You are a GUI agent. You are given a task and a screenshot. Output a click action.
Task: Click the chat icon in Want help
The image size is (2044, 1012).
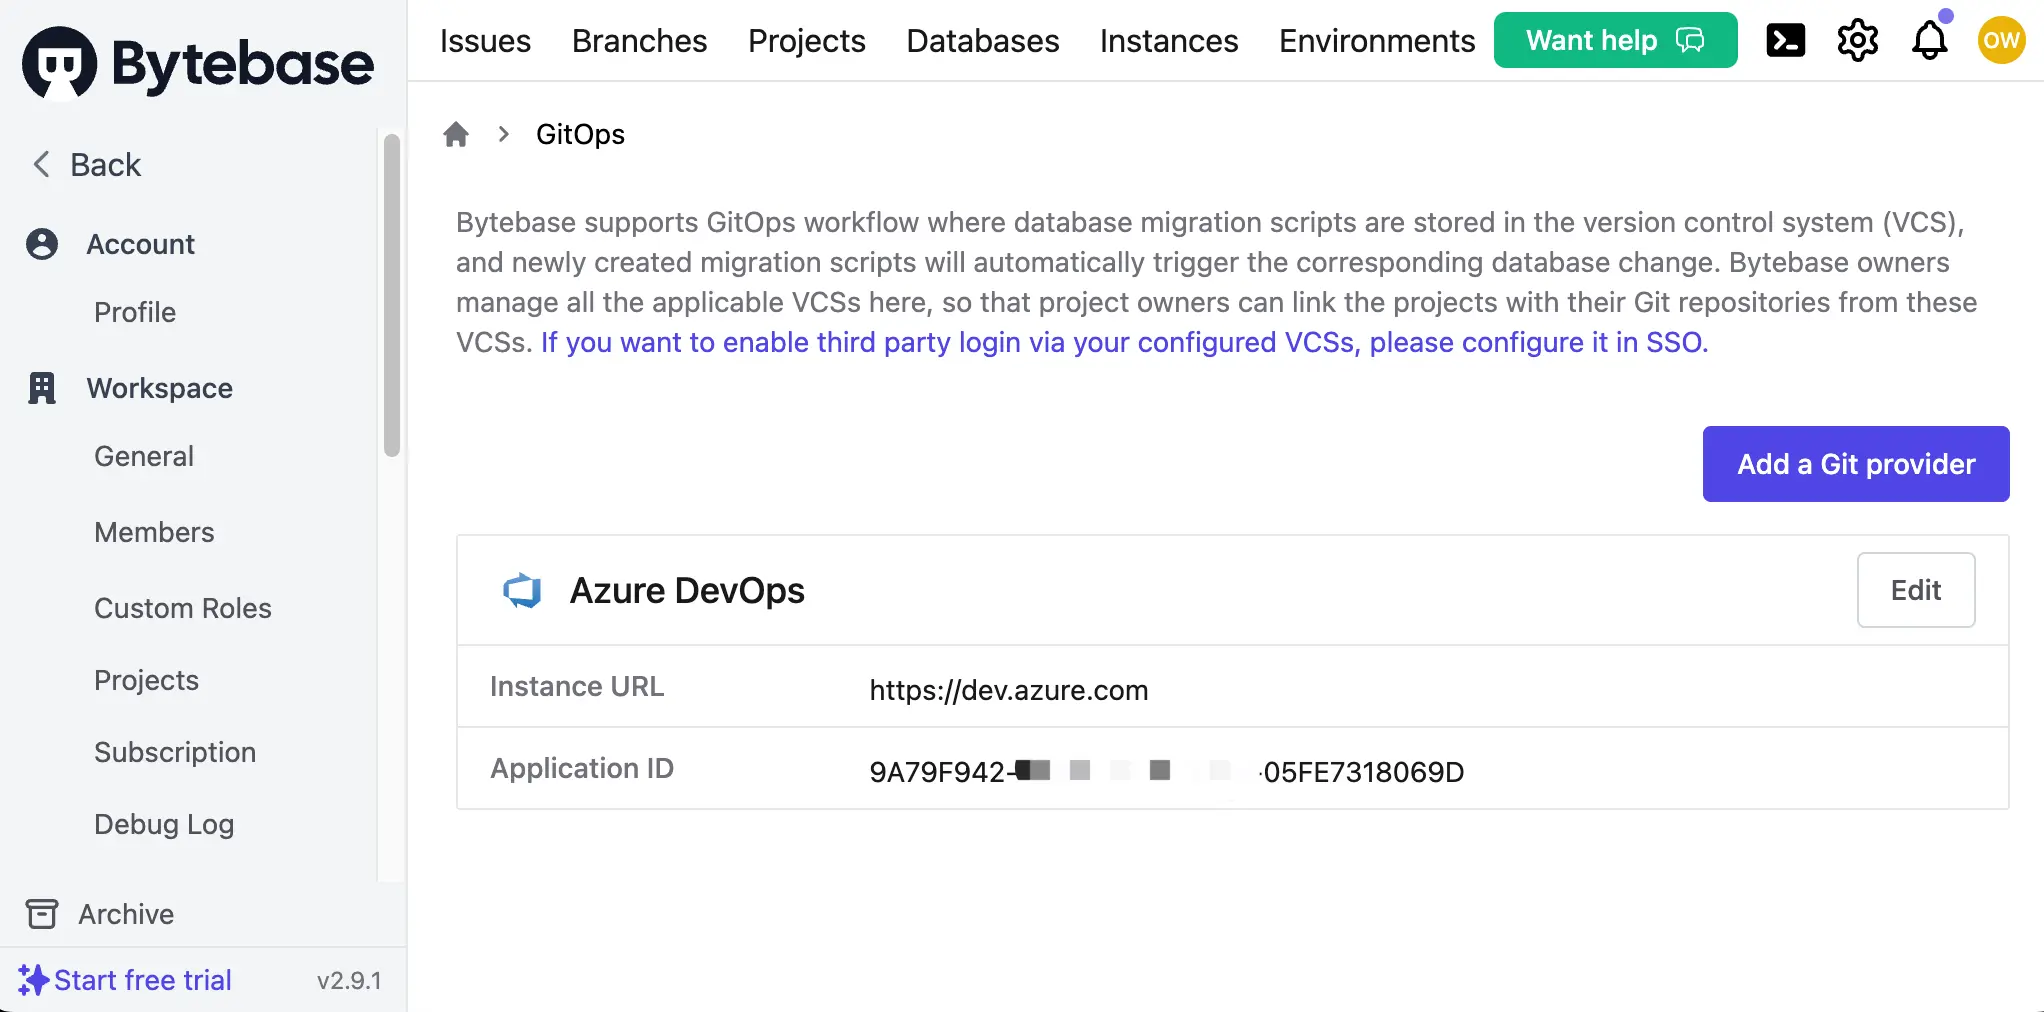click(1690, 40)
